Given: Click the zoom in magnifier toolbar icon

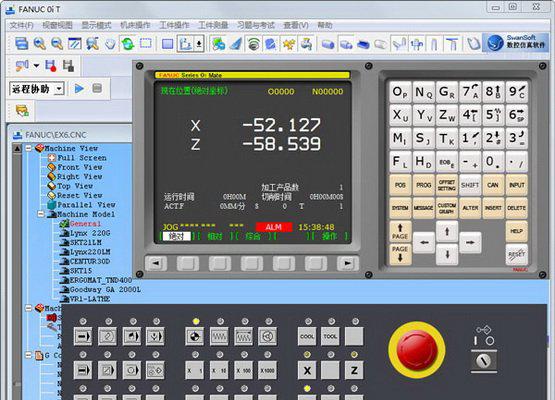Looking at the screenshot, I should point(40,44).
